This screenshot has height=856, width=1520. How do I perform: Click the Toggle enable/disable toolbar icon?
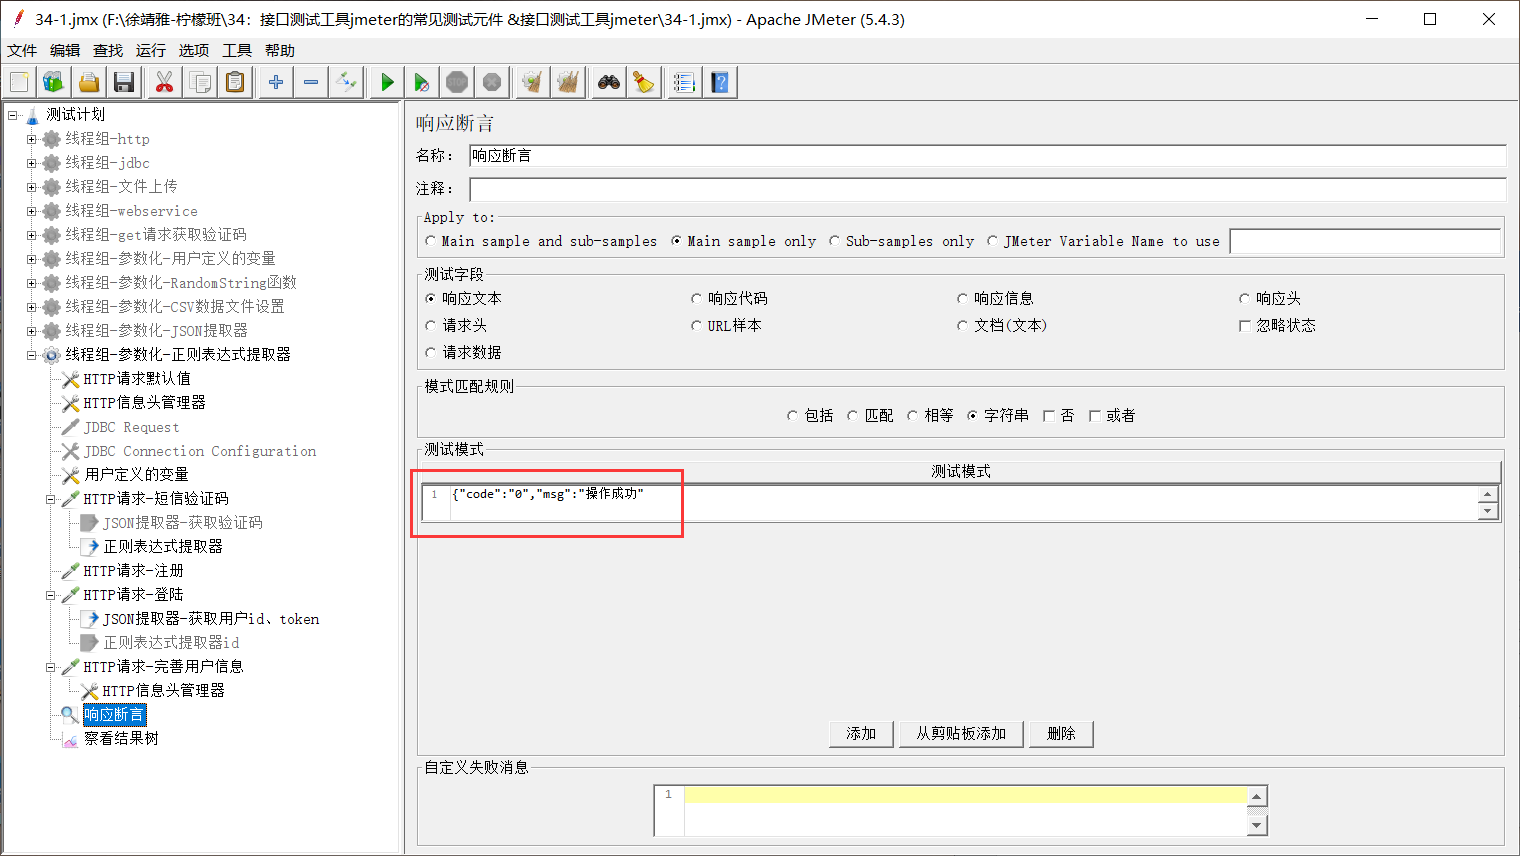point(347,82)
